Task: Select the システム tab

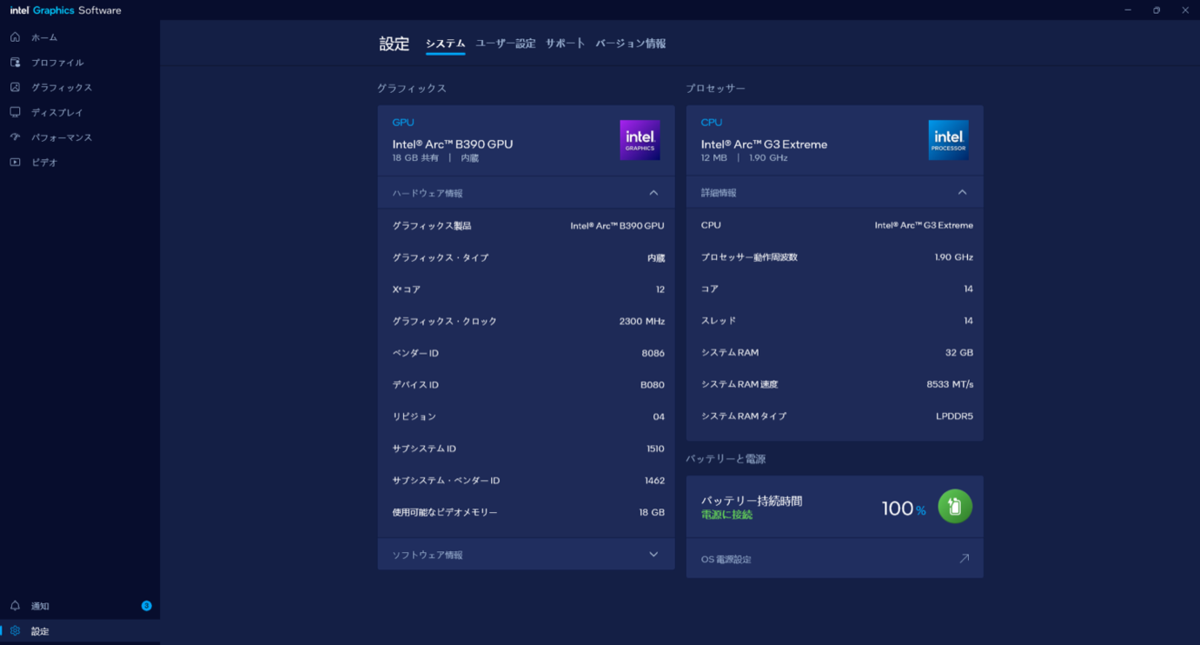Action: pos(445,44)
